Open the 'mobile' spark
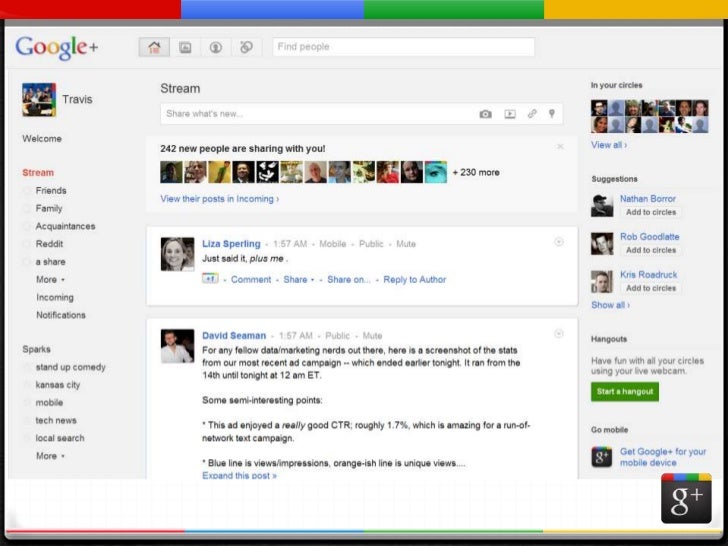The height and width of the screenshot is (546, 728). (x=49, y=402)
